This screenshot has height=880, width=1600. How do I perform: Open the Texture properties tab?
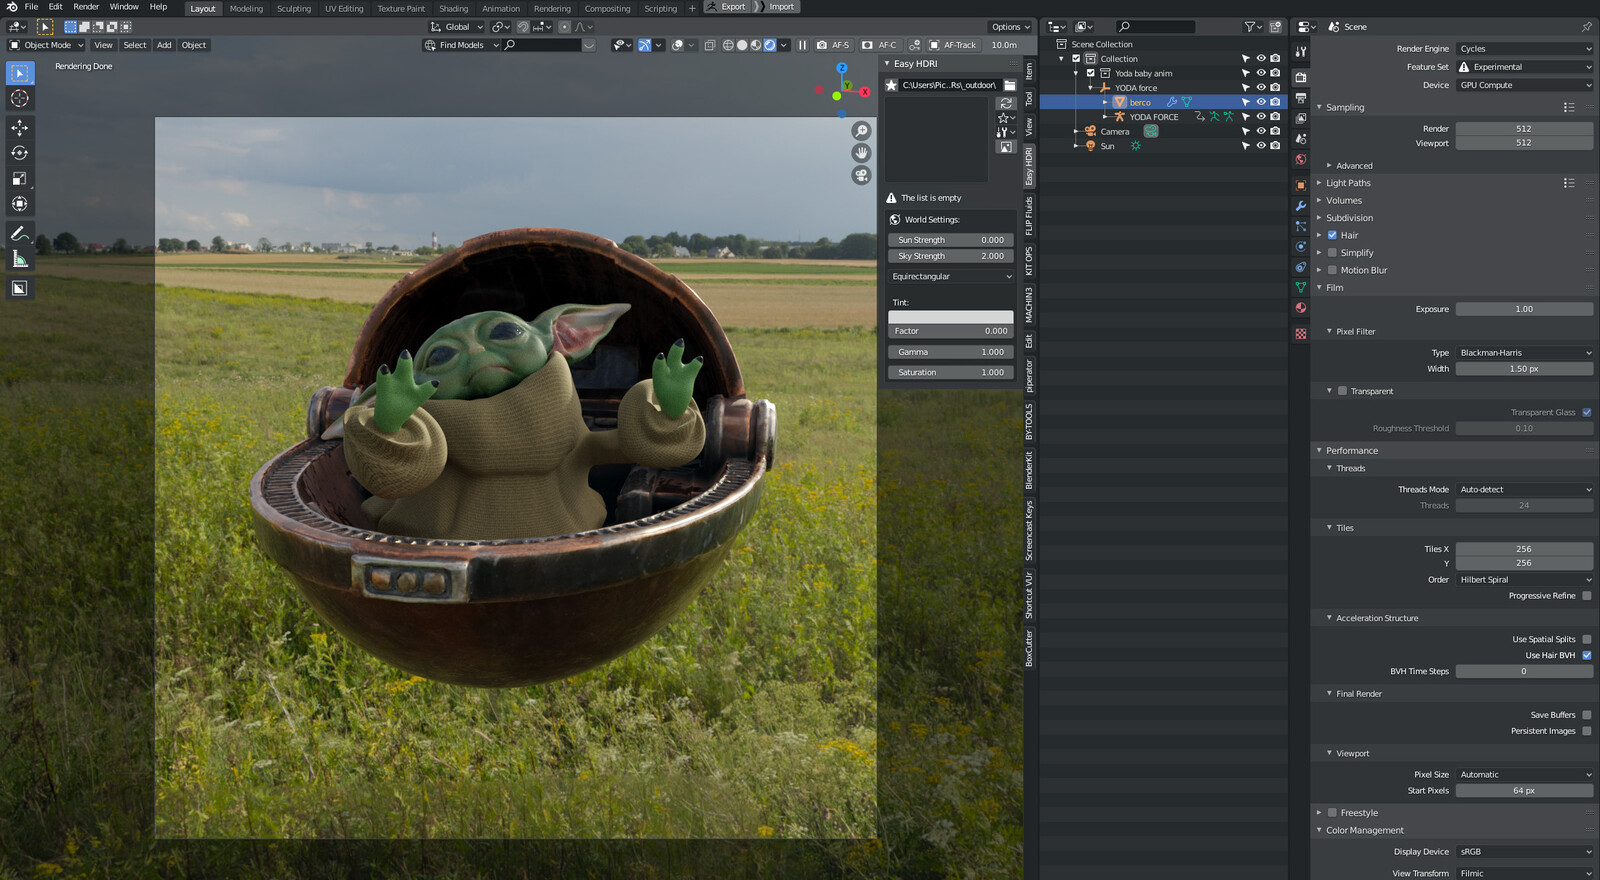coord(1300,334)
